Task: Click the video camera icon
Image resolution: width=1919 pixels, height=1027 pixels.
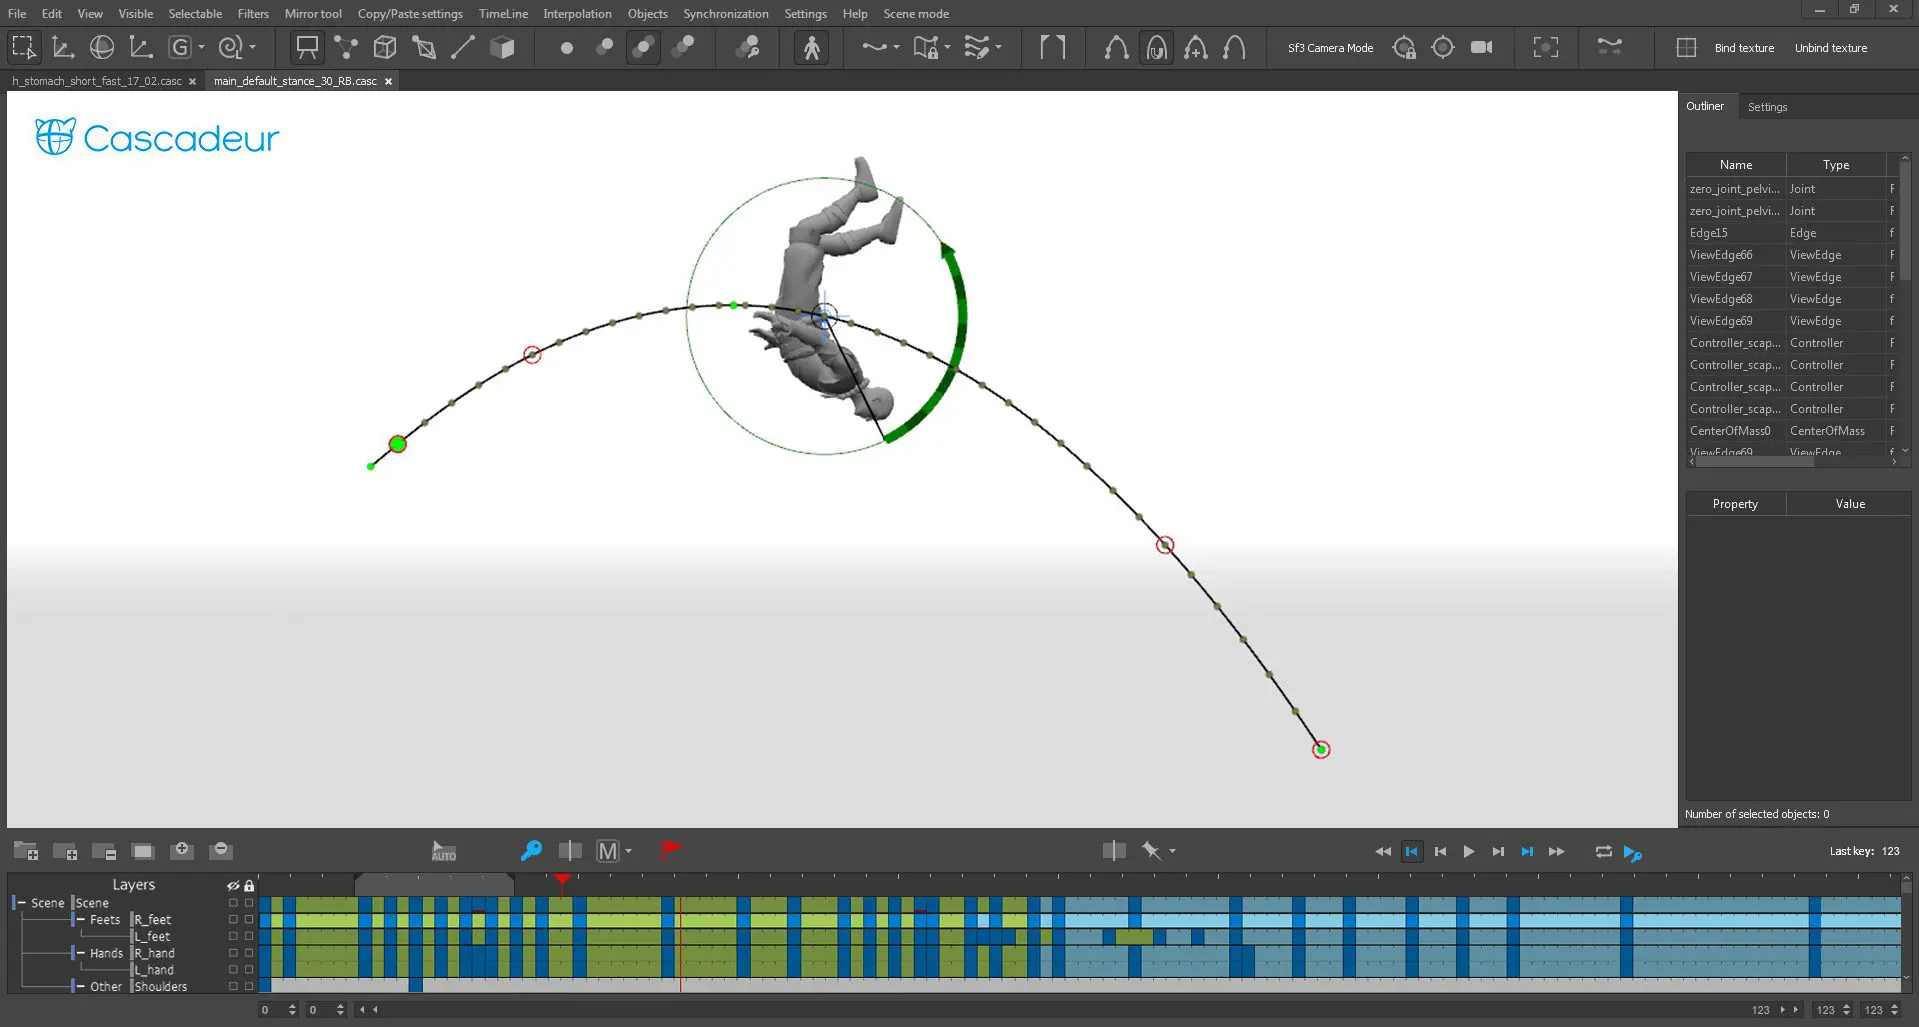Action: [1481, 48]
